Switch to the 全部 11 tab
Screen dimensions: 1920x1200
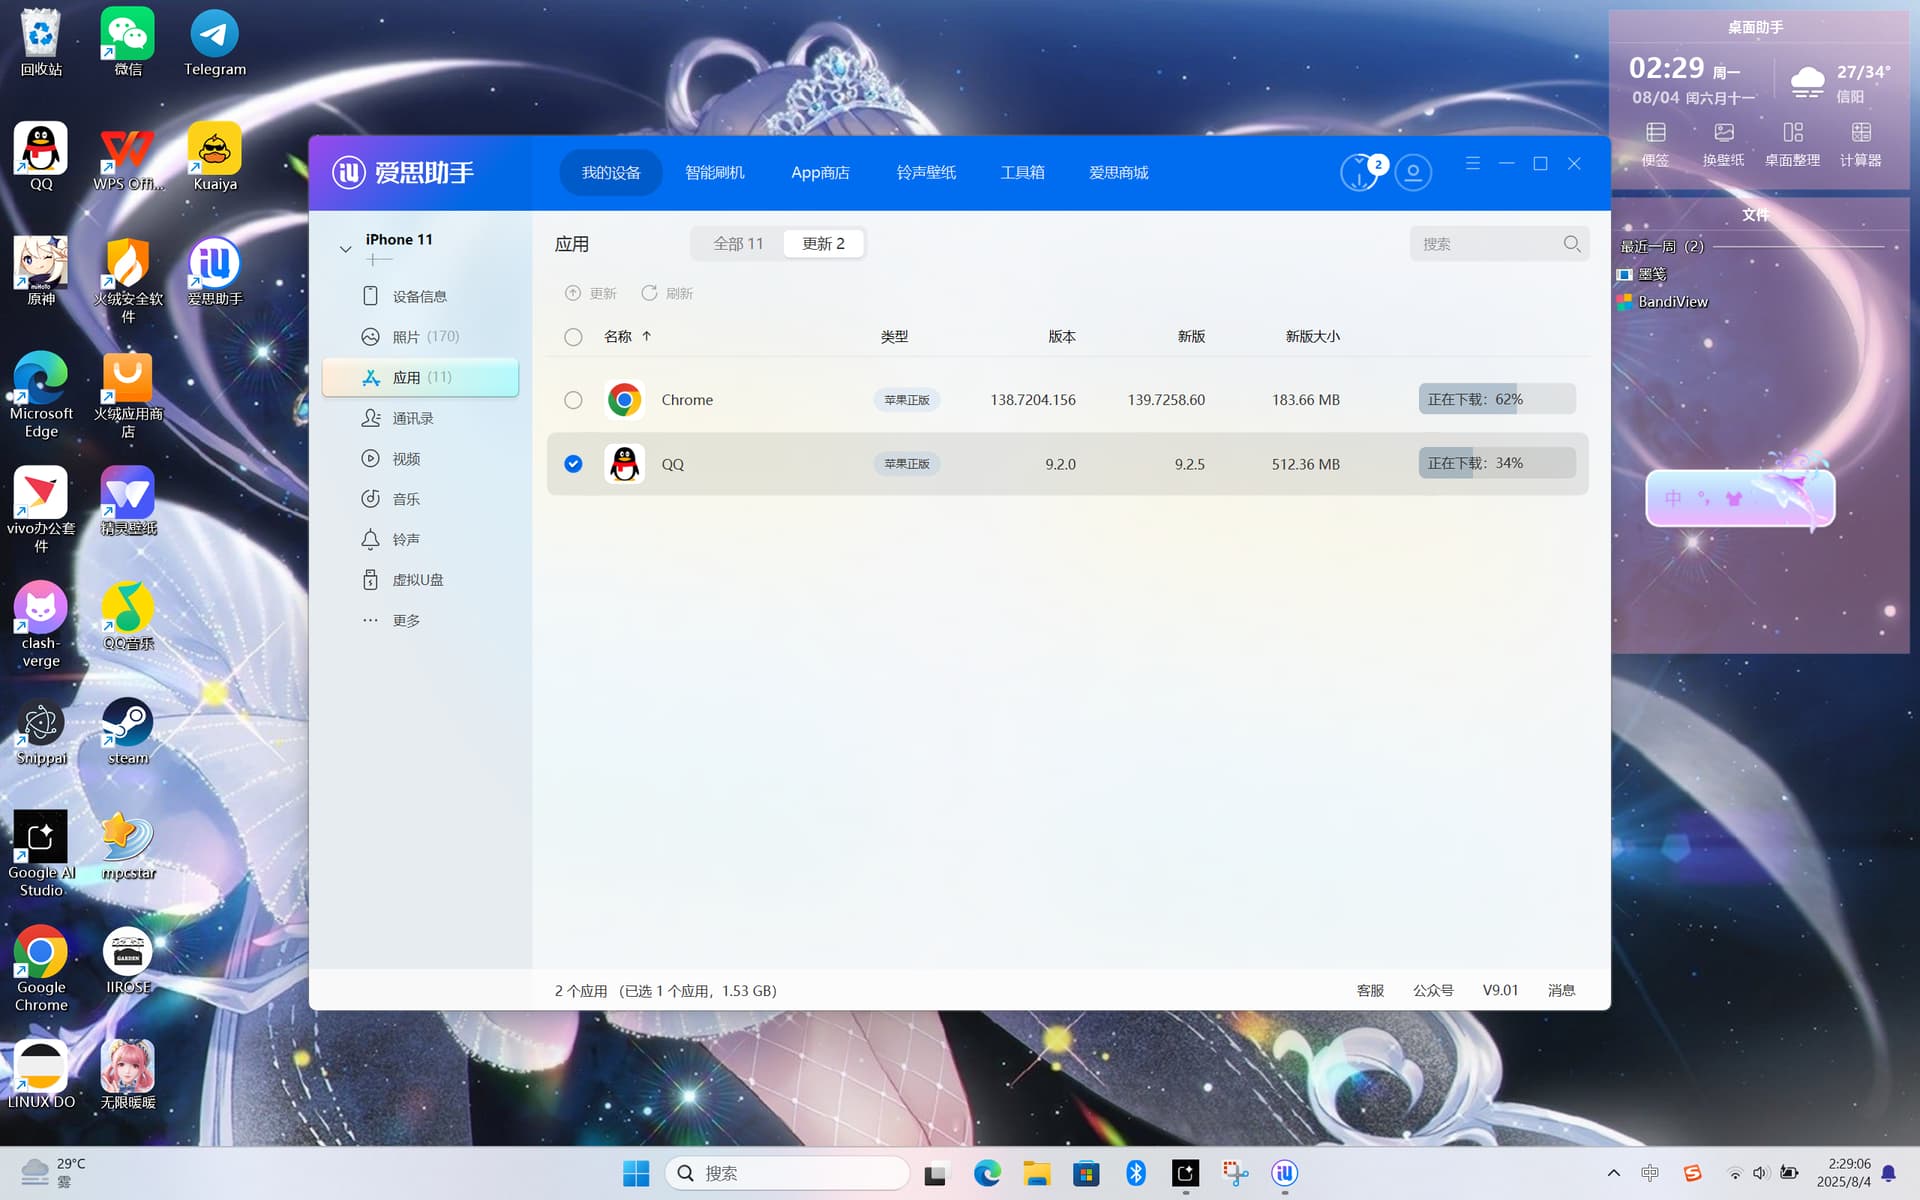[x=738, y=244]
